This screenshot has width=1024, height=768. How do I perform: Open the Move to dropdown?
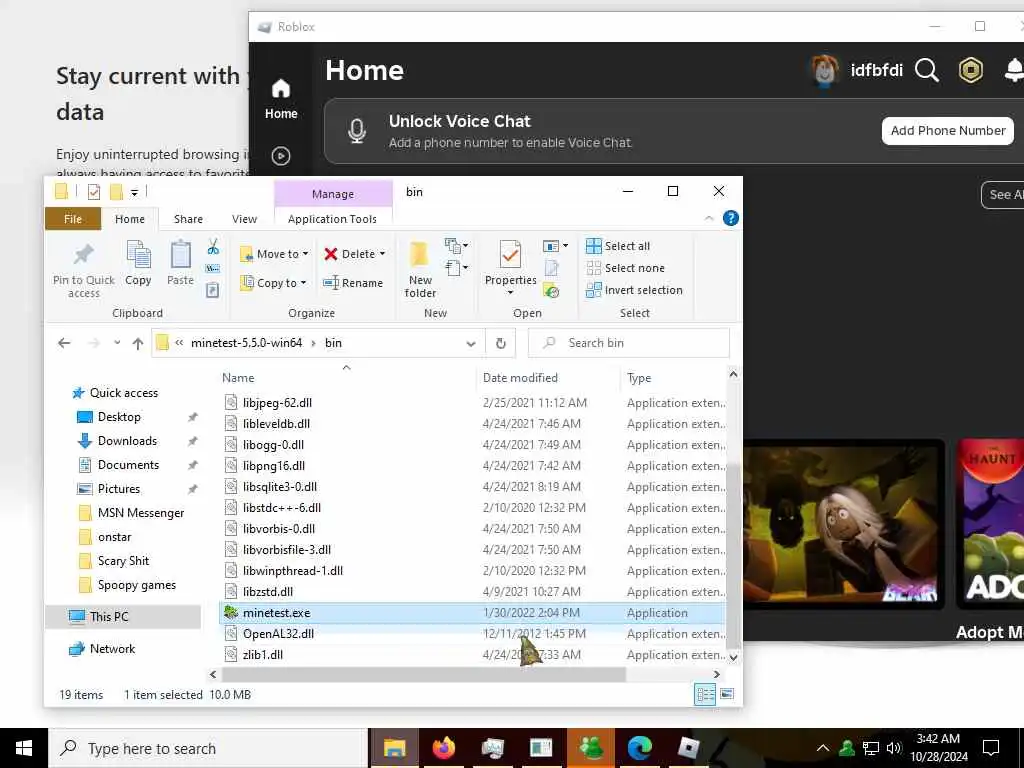pyautogui.click(x=274, y=254)
